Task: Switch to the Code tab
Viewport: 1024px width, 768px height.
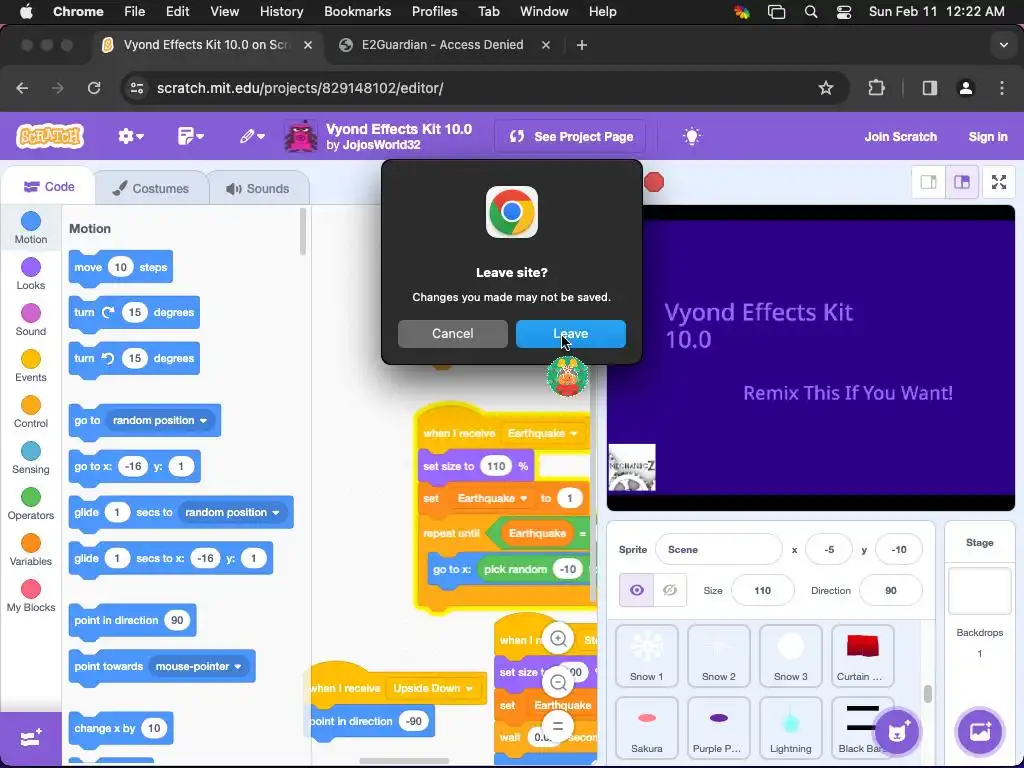Action: tap(49, 187)
